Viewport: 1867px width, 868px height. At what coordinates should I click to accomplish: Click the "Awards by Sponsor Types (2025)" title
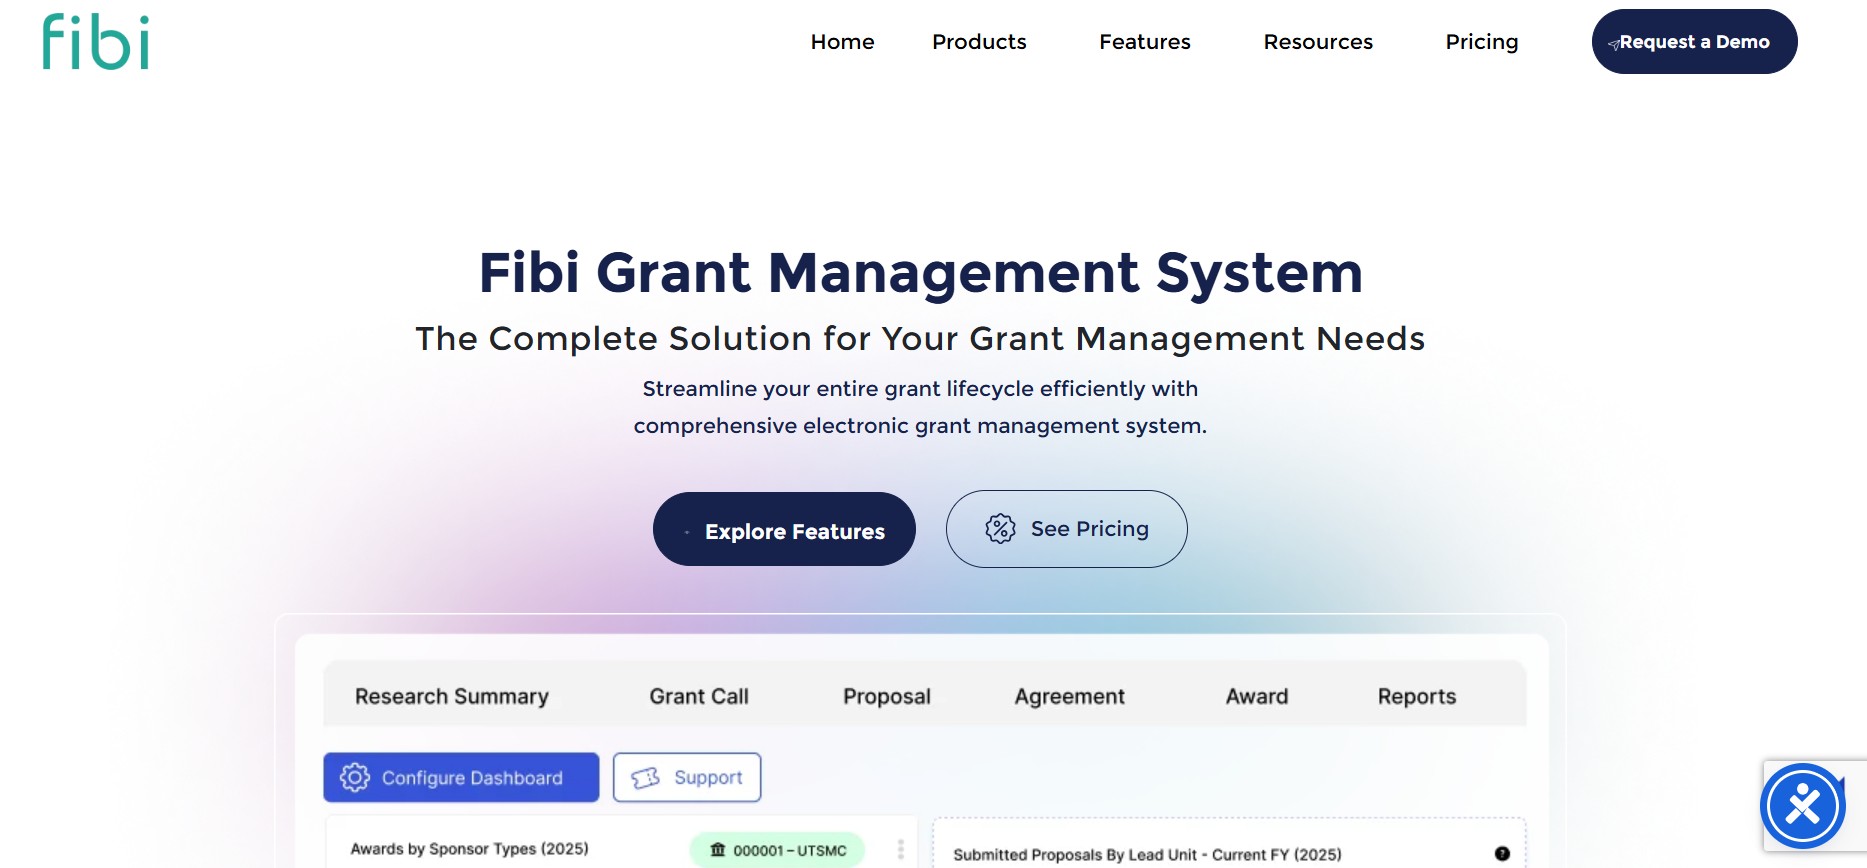click(x=469, y=849)
